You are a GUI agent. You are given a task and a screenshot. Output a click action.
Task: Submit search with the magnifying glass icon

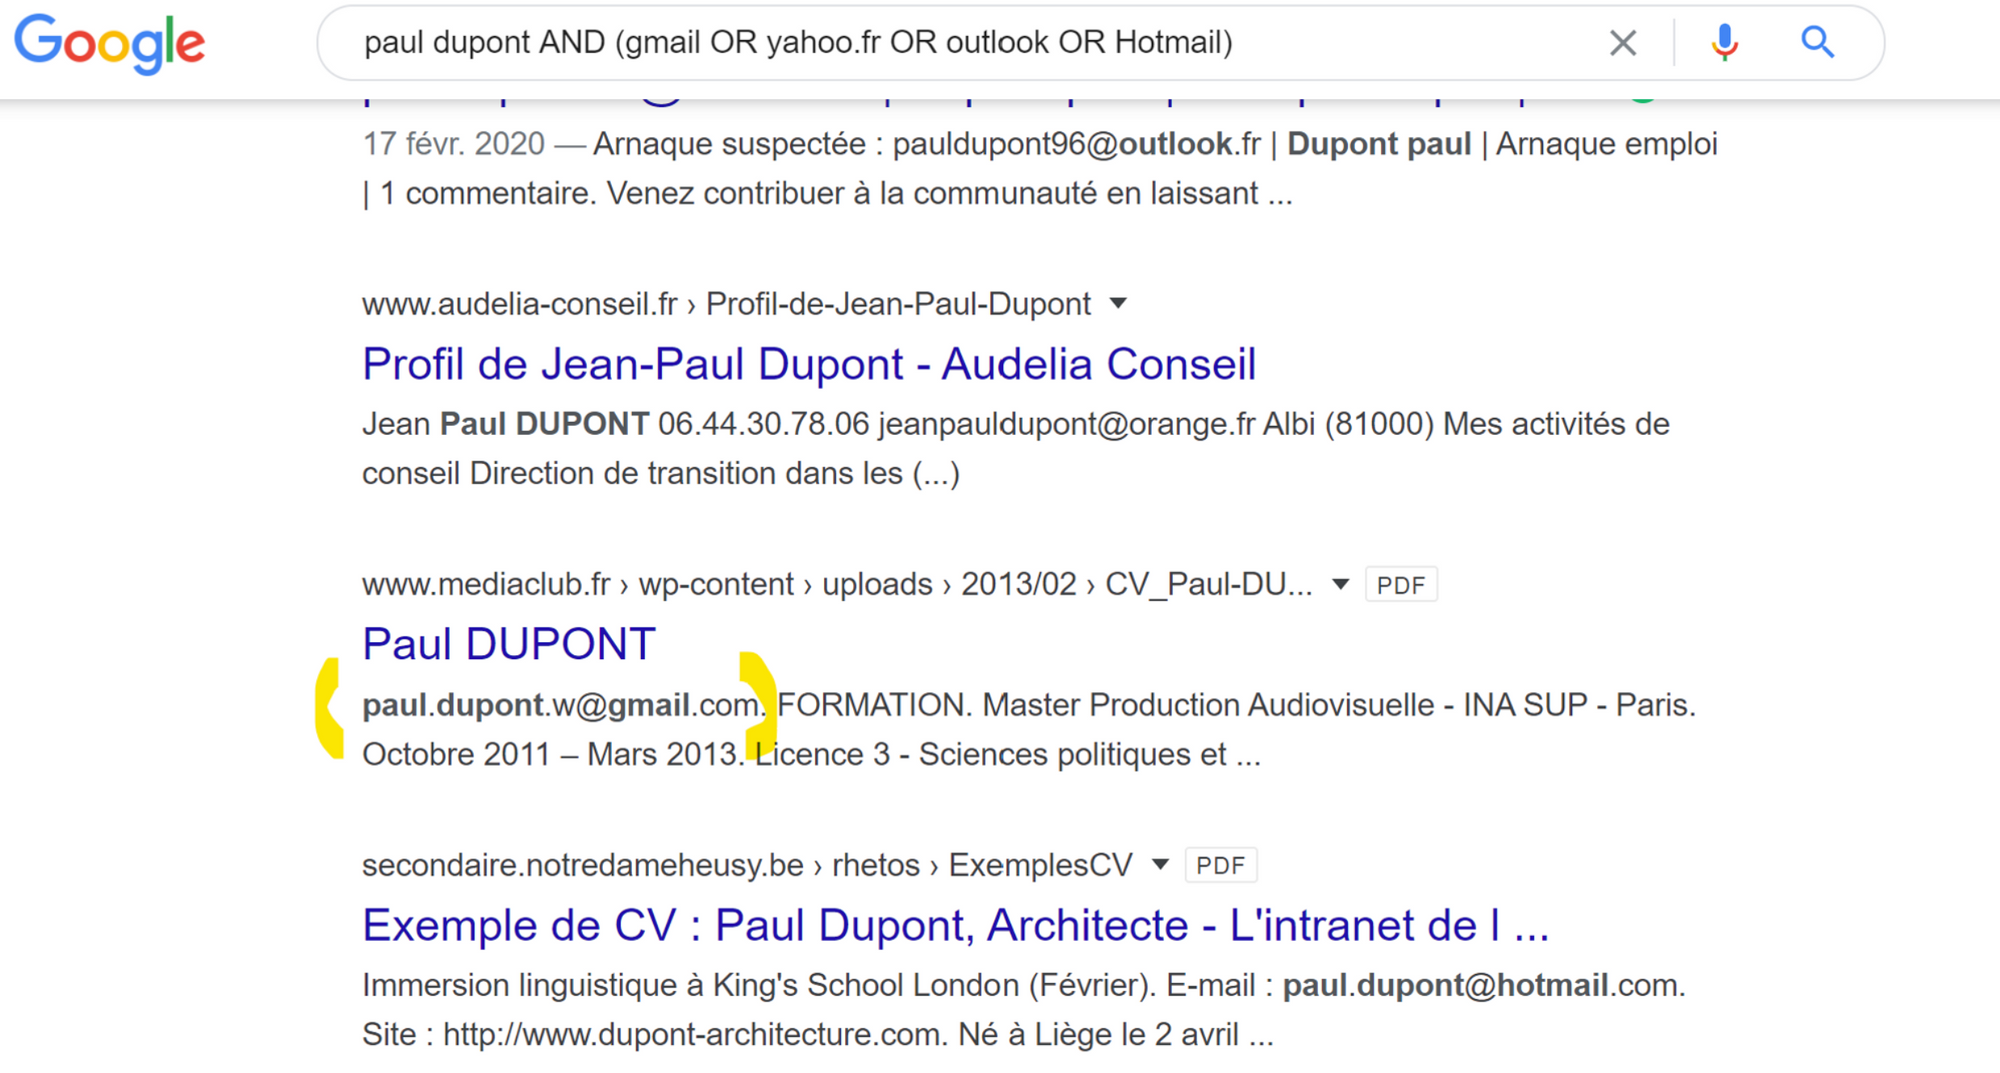click(x=1817, y=42)
